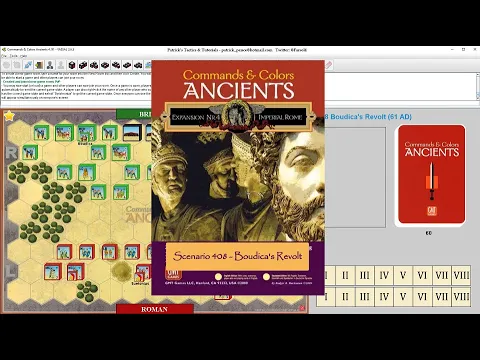Roll three dice using the three-dice icon
The width and height of the screenshot is (480, 360).
(x=94, y=65)
